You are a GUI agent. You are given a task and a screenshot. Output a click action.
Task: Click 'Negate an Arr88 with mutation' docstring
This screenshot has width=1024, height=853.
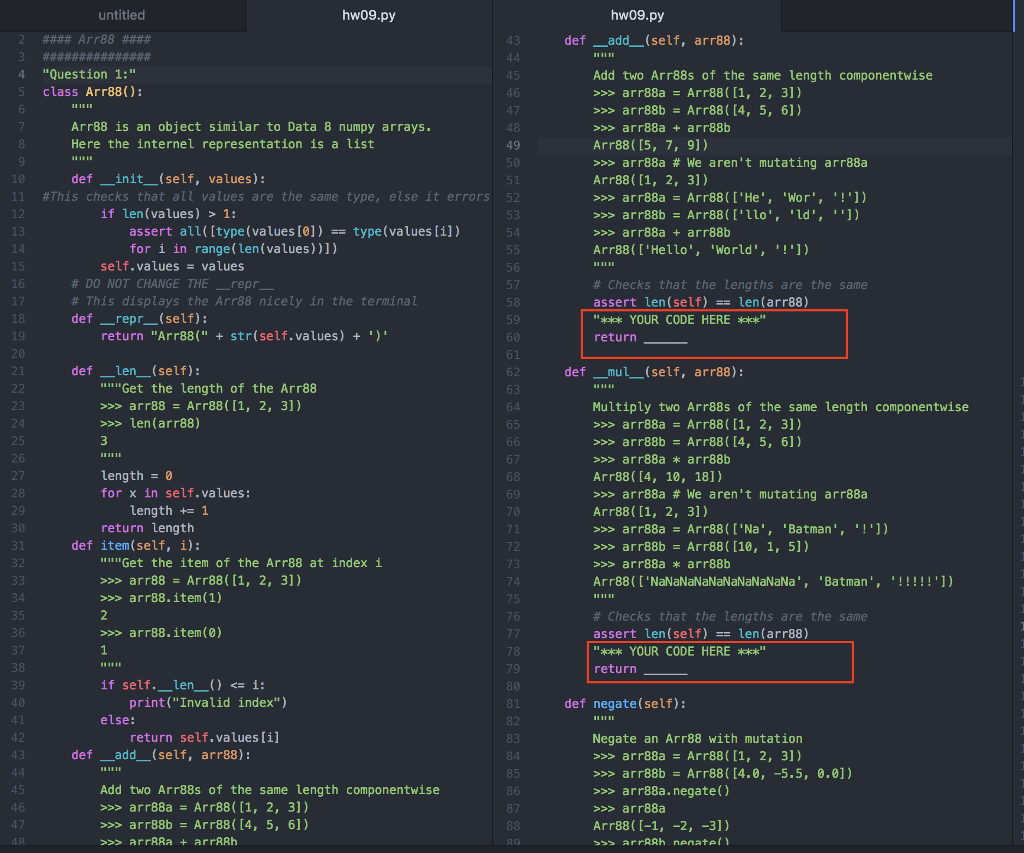click(x=697, y=739)
